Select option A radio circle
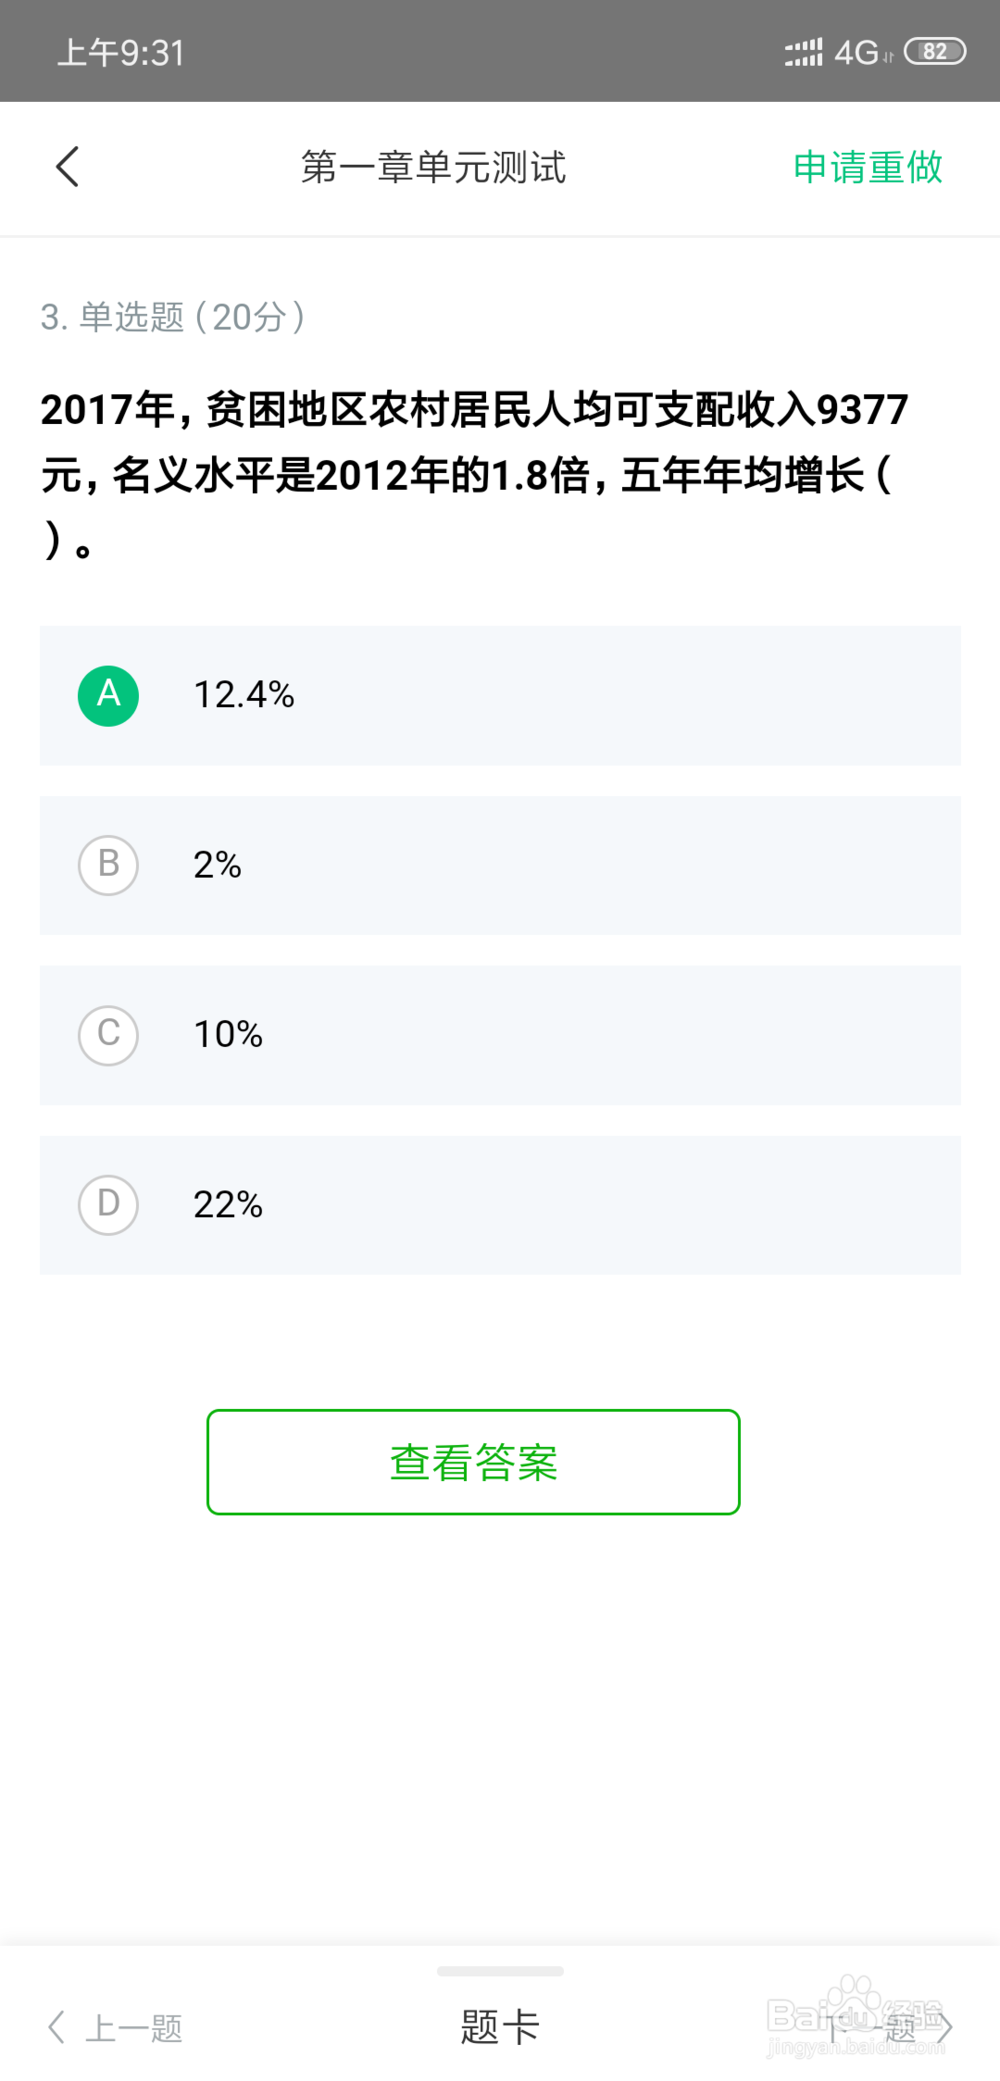The width and height of the screenshot is (1000, 2081). (x=108, y=695)
